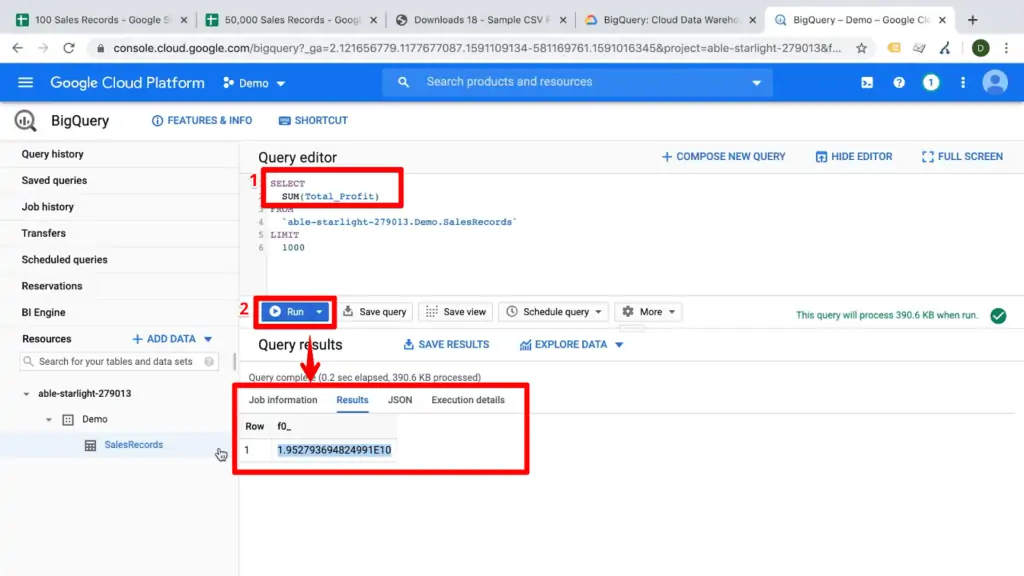1024x576 pixels.
Task: Collapse the Demo dataset
Action: 48,419
